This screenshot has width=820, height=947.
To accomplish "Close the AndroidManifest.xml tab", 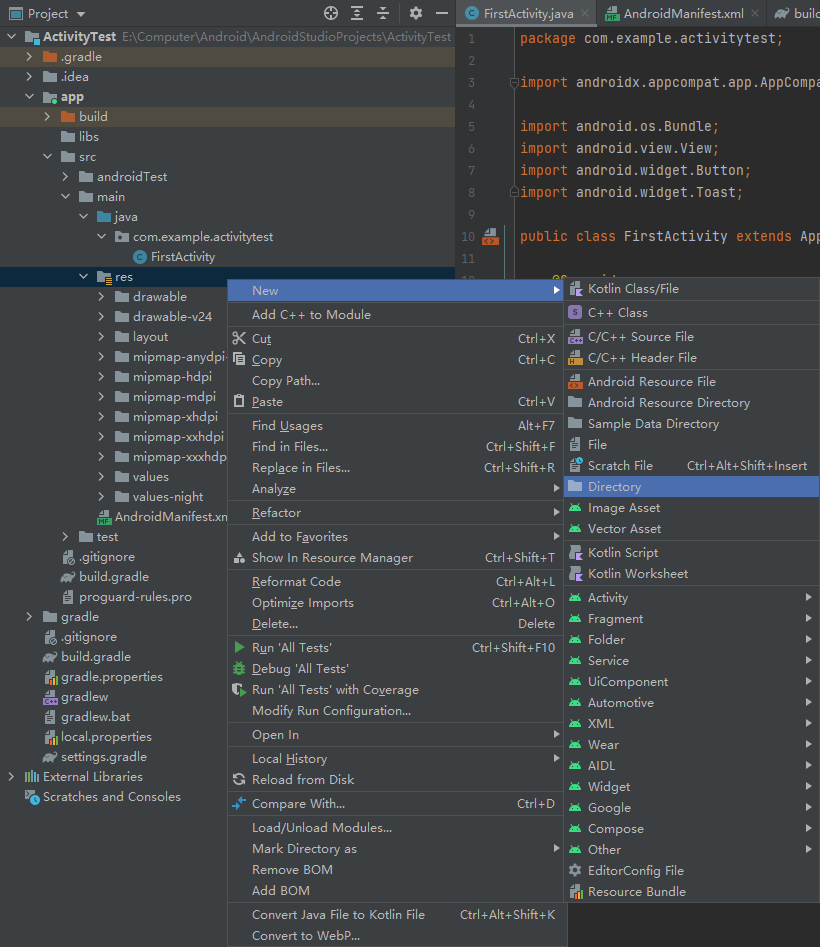I will (x=755, y=13).
